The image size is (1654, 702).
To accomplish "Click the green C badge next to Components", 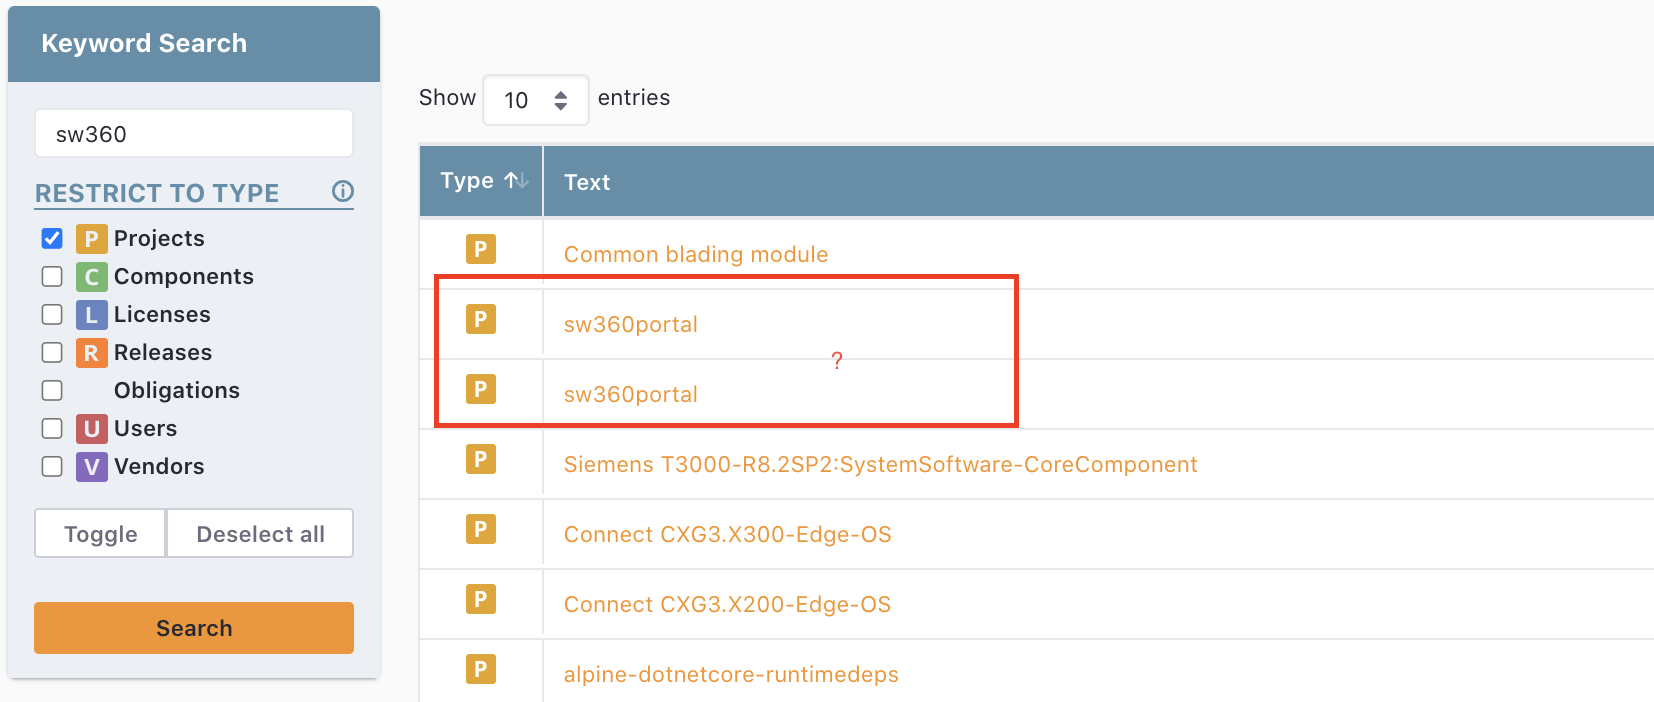I will pos(90,276).
